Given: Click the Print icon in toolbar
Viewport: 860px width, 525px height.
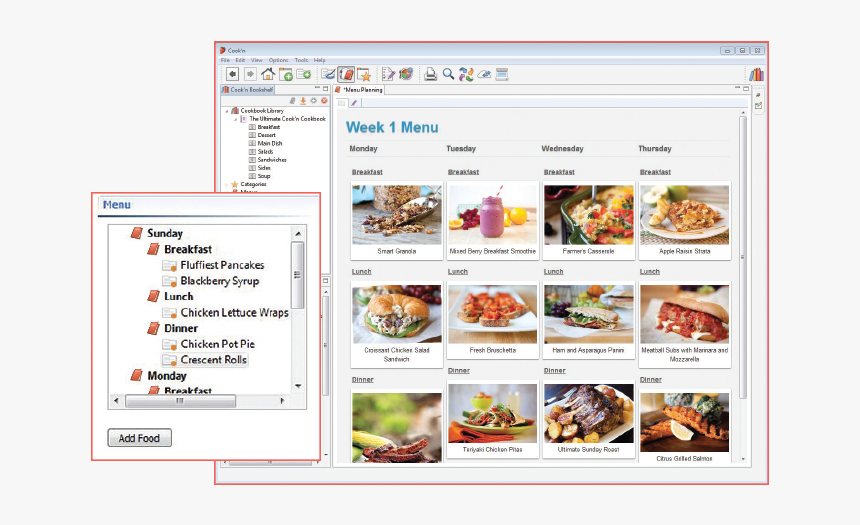Looking at the screenshot, I should coord(431,74).
